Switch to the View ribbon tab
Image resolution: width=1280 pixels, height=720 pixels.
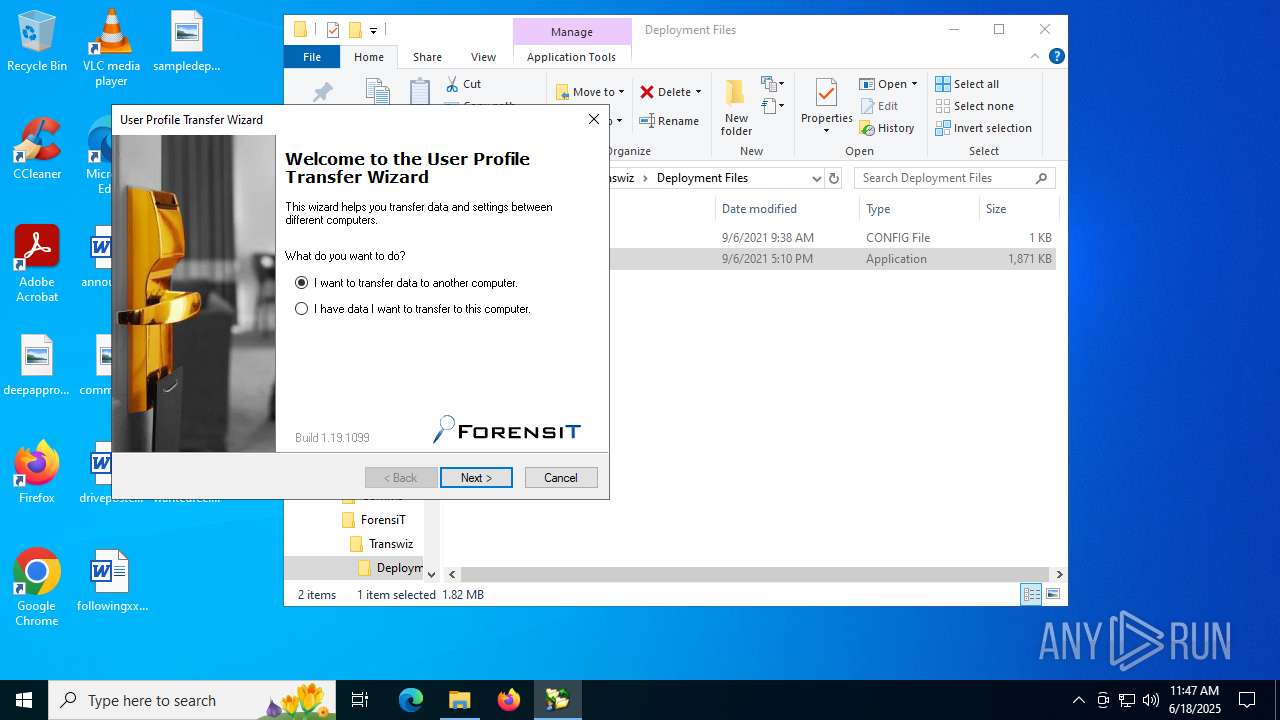[x=483, y=57]
